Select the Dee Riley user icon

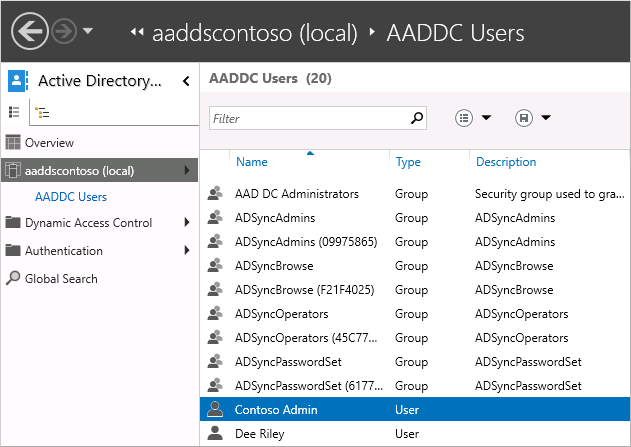(214, 434)
